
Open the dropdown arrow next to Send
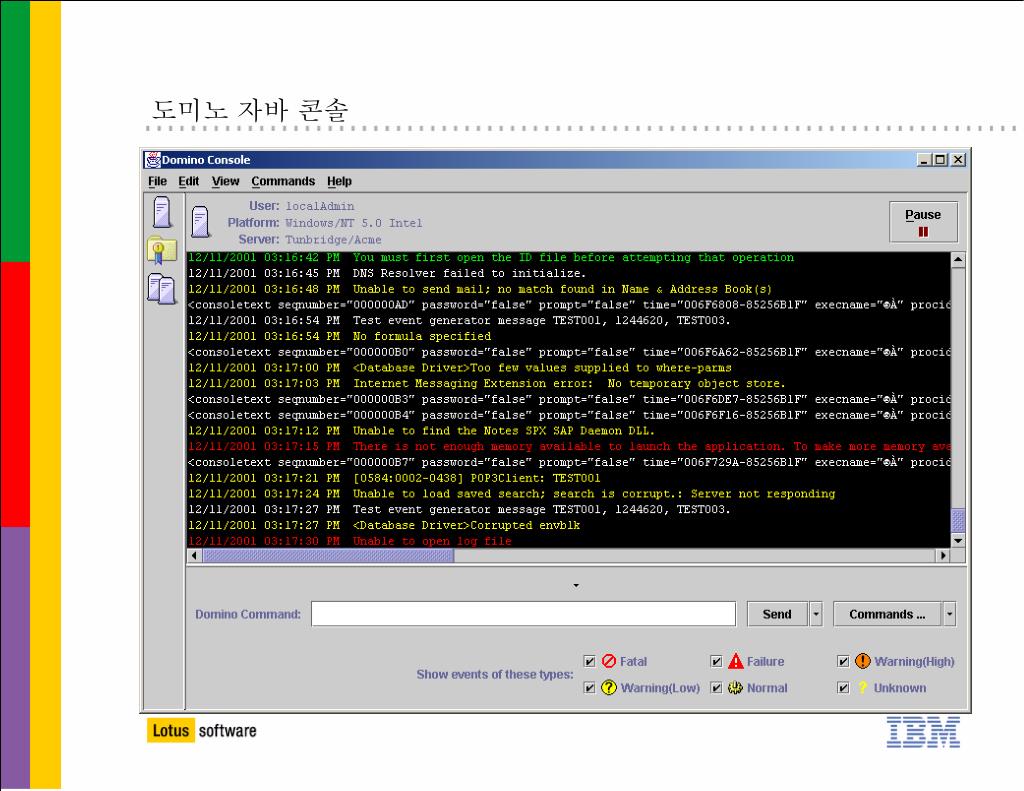click(x=816, y=614)
